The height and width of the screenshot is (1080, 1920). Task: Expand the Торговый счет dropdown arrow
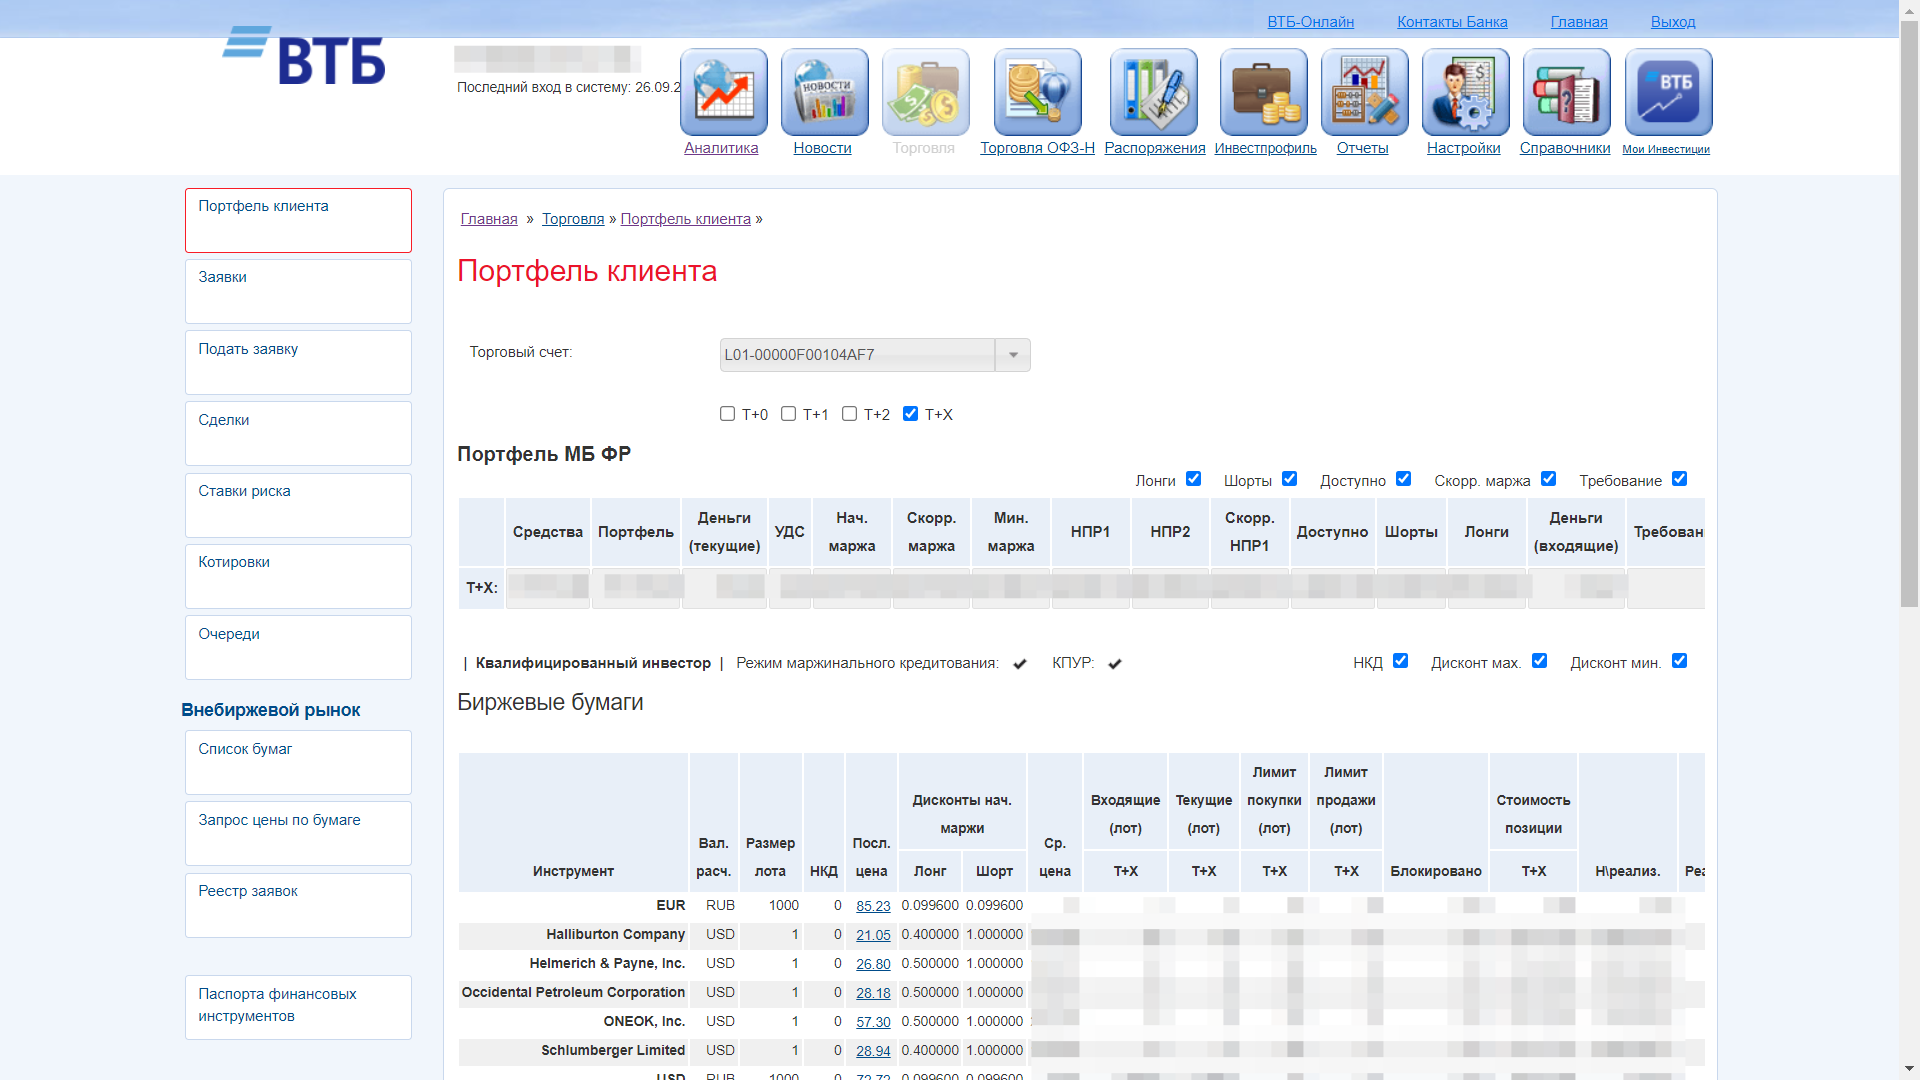click(1013, 355)
